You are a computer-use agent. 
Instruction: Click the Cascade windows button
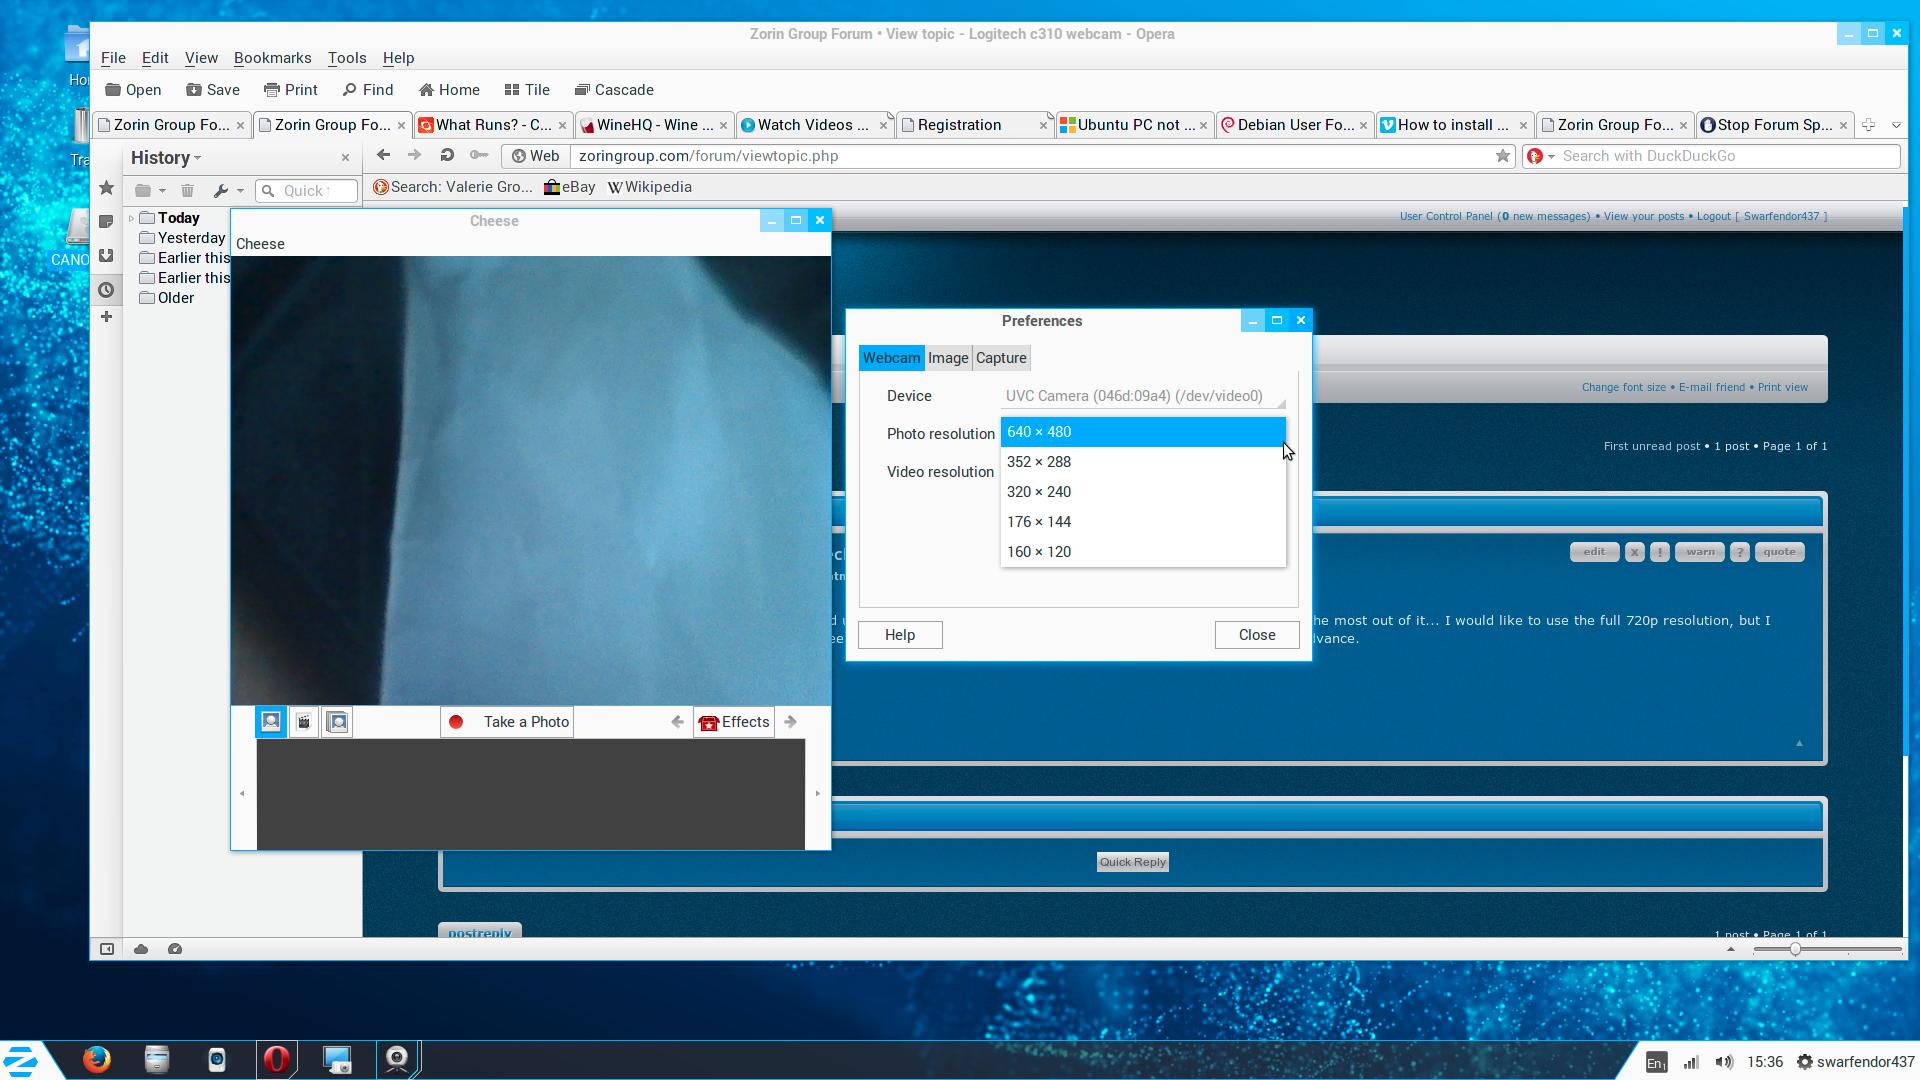(x=614, y=90)
